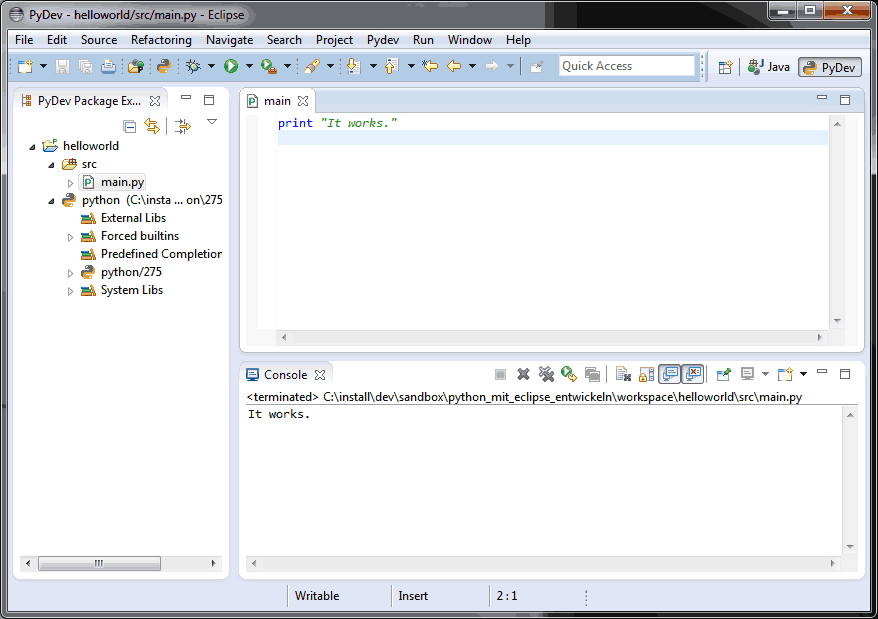The image size is (878, 619).
Task: Click Remove All Terminated Launches icon
Action: point(546,374)
